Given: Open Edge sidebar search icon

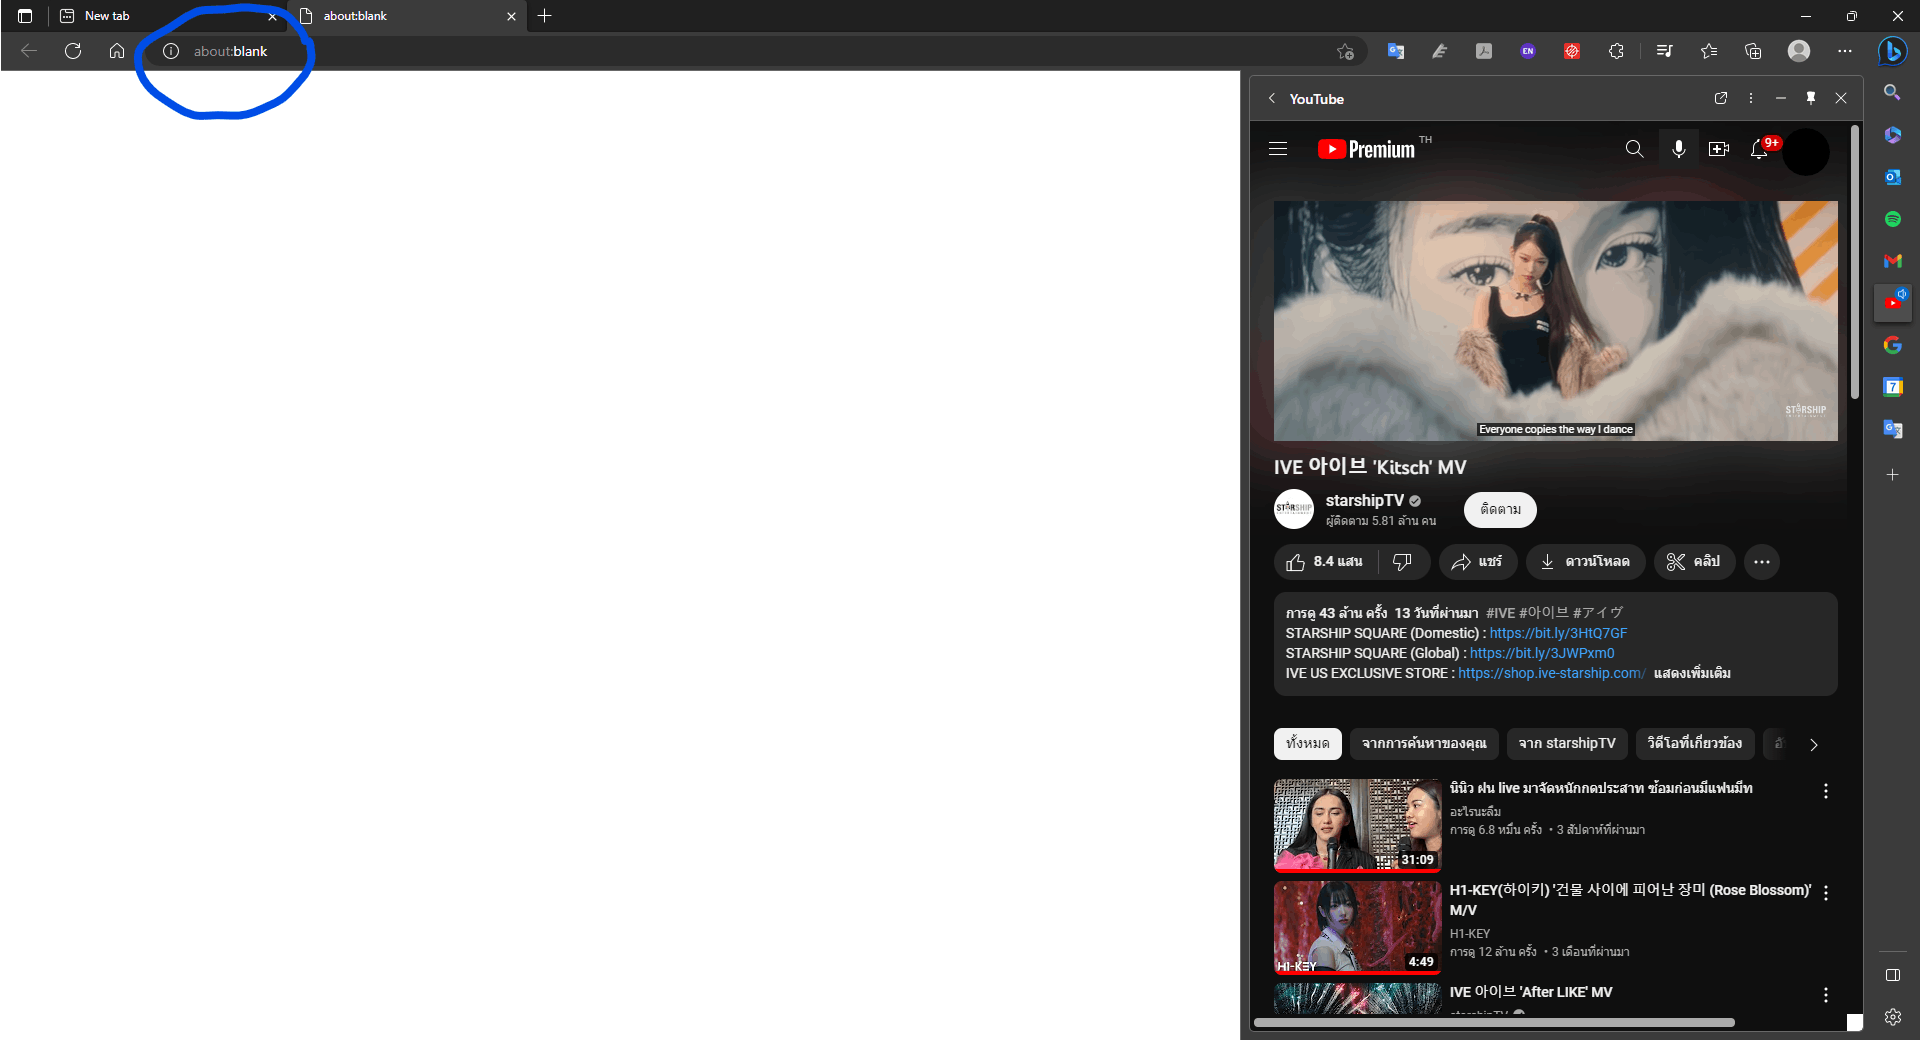Looking at the screenshot, I should pyautogui.click(x=1892, y=92).
